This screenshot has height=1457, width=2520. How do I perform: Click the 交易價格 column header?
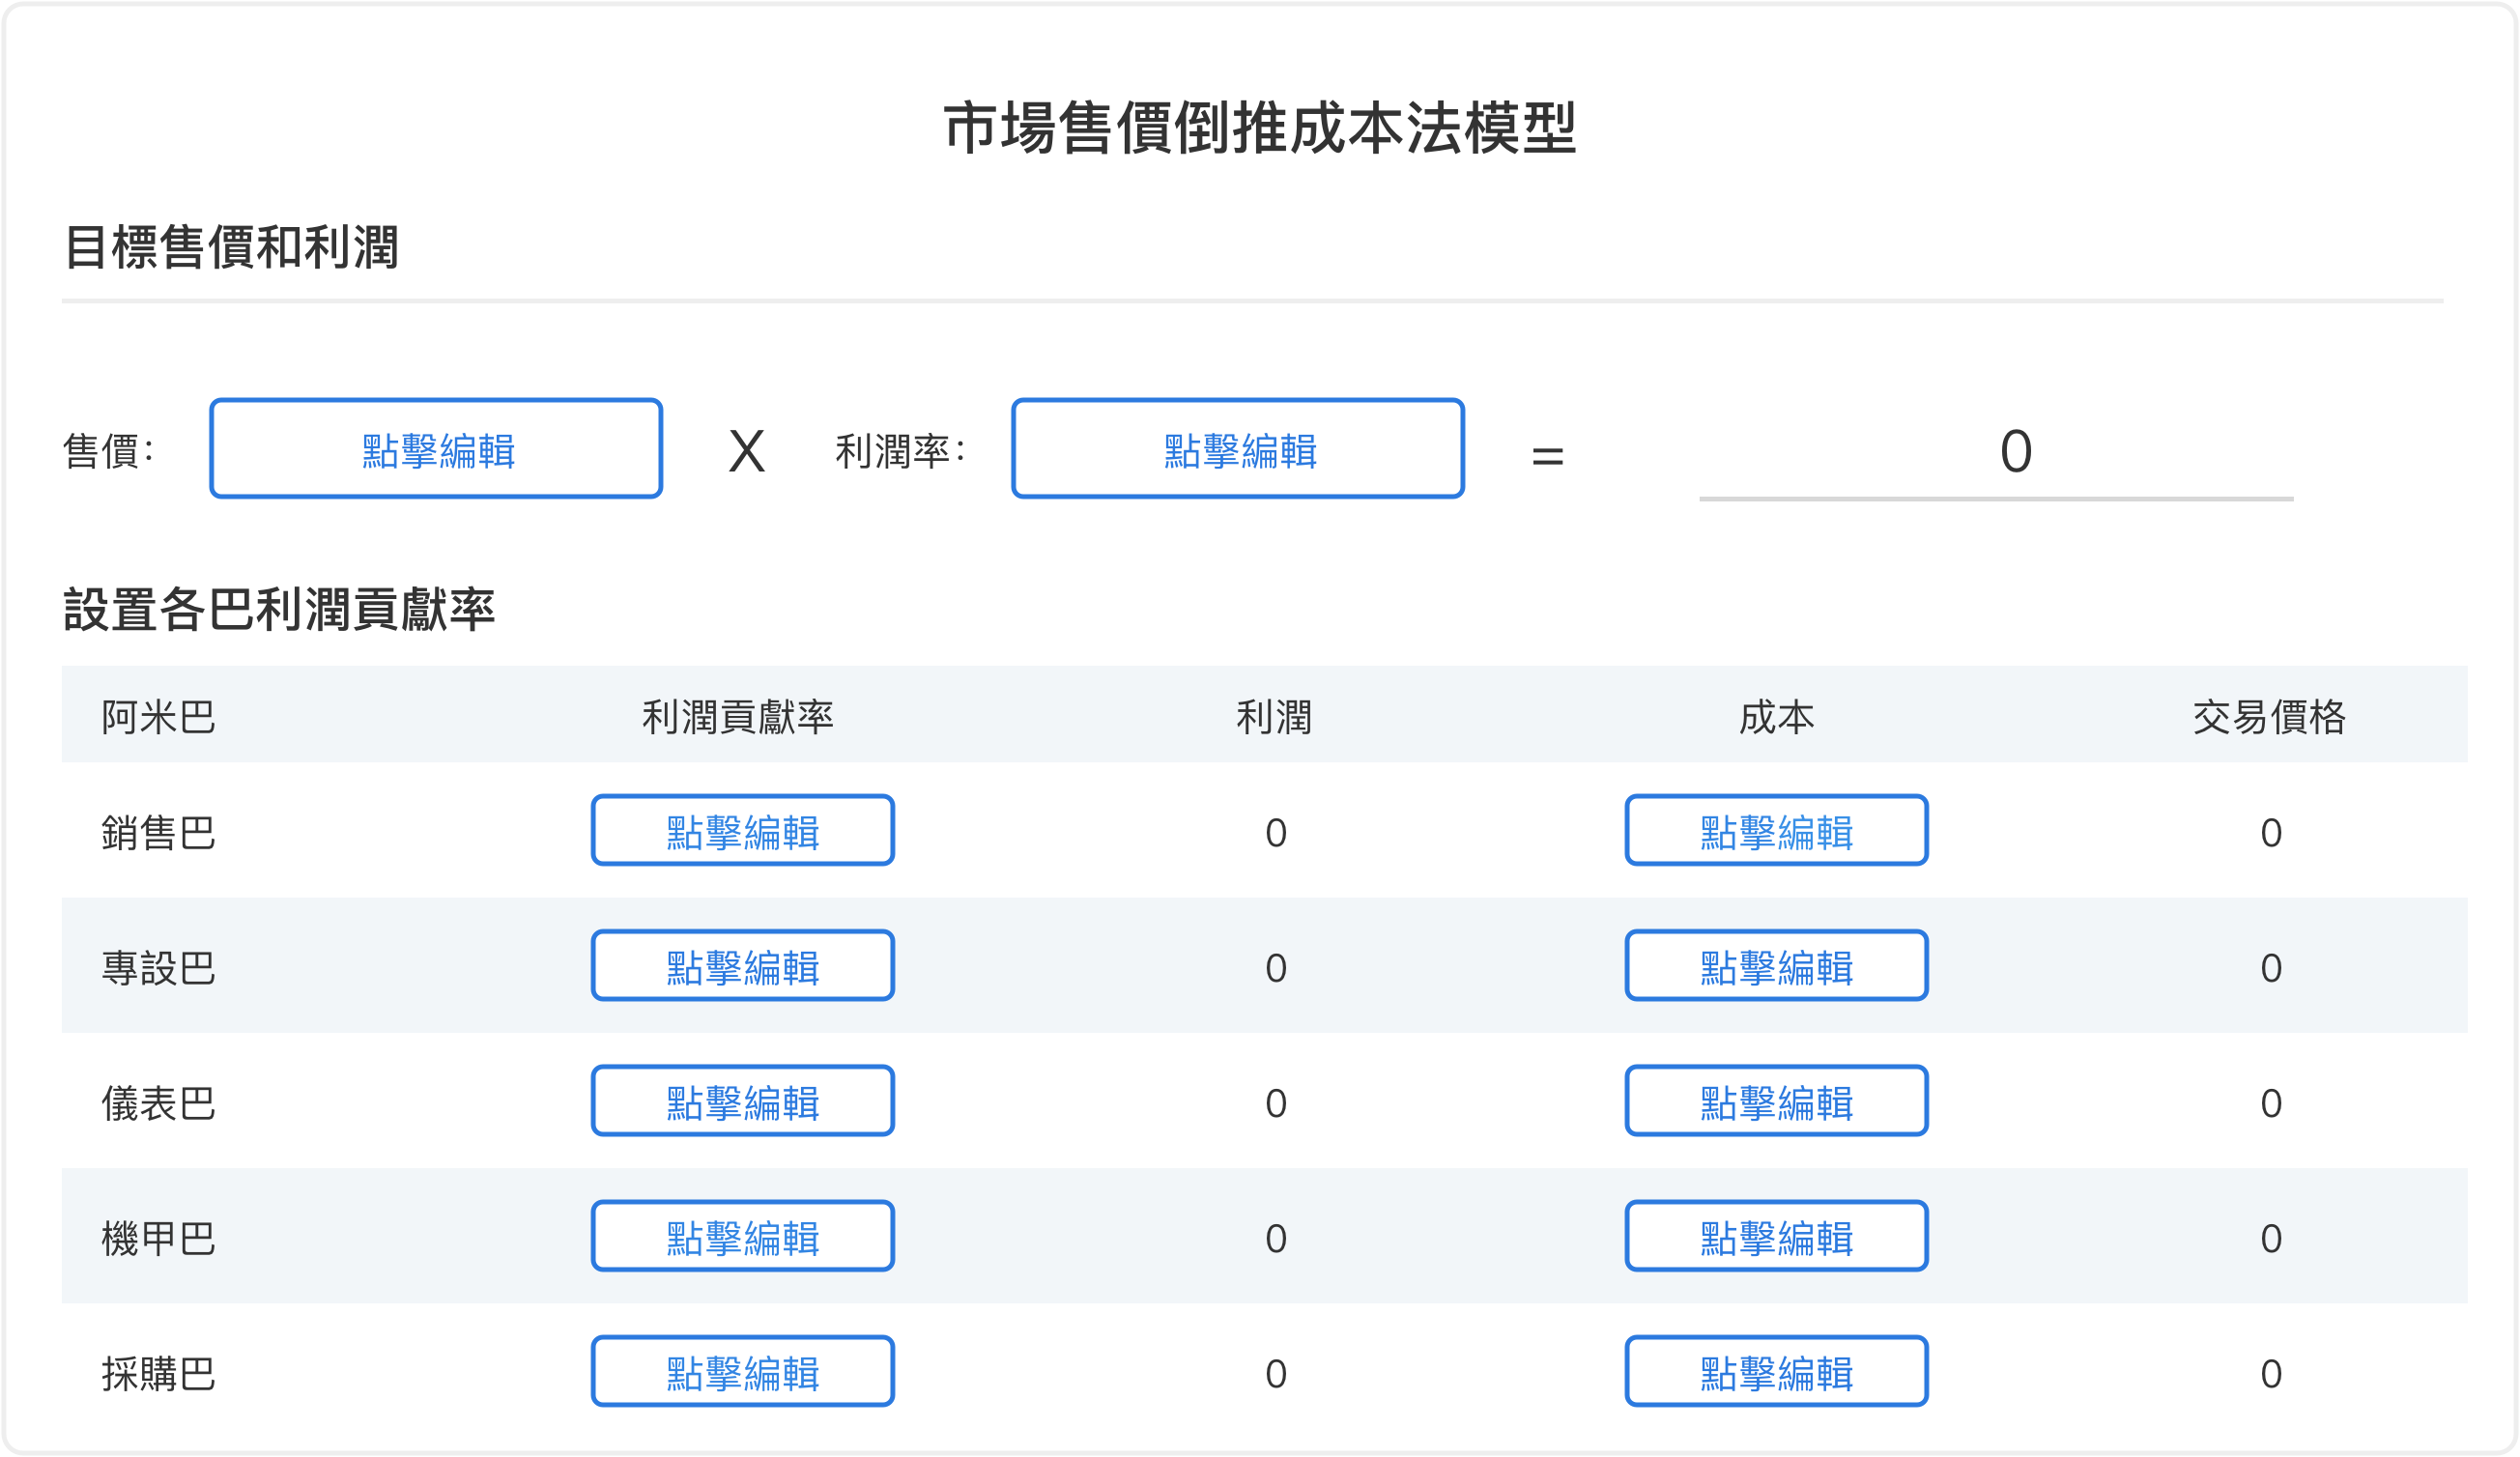[2270, 717]
